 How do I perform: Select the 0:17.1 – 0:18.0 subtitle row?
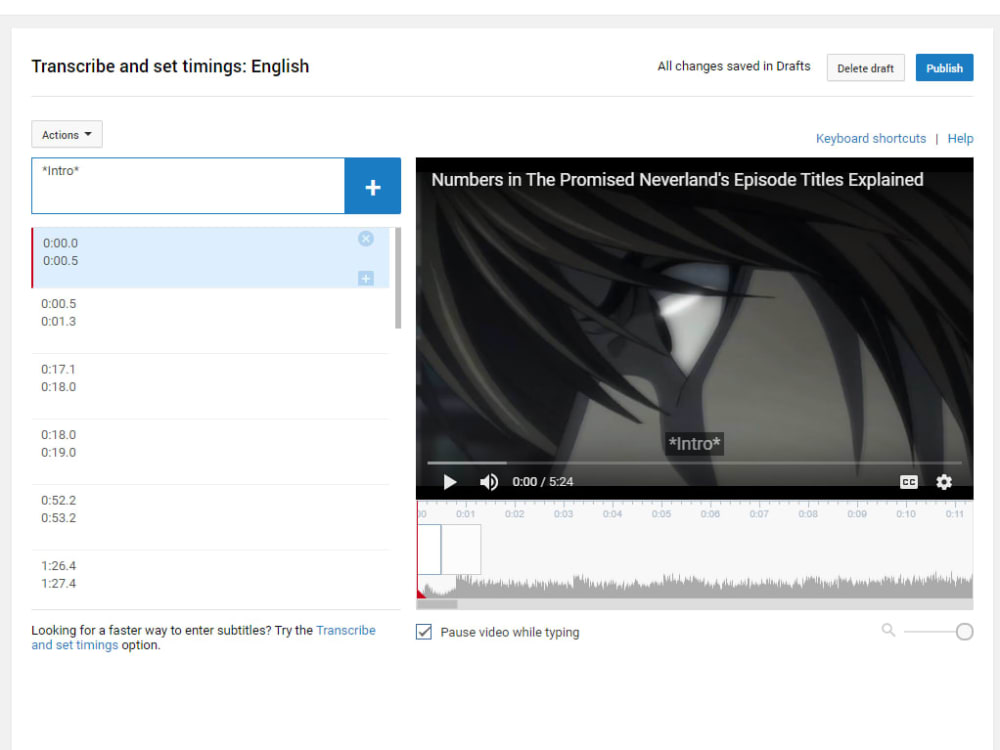(x=210, y=386)
